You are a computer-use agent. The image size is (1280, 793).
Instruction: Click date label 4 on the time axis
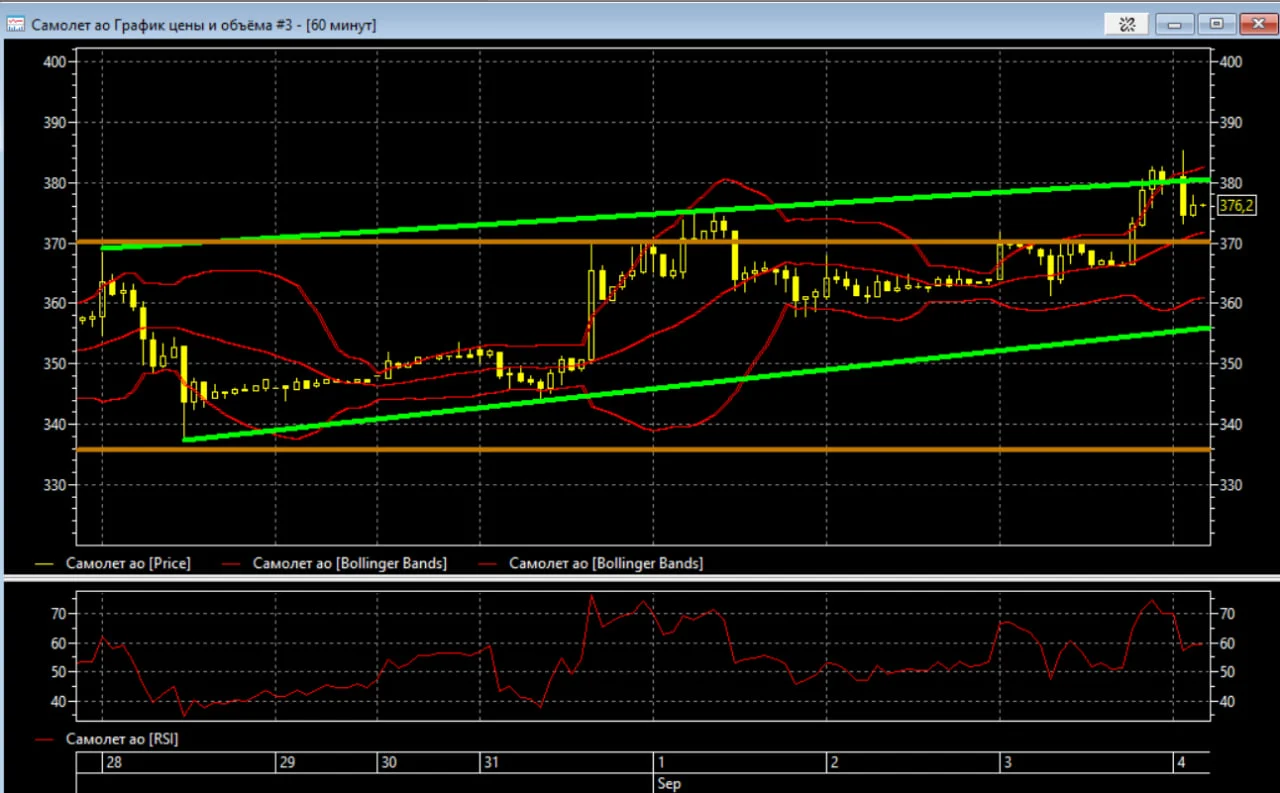(1180, 762)
